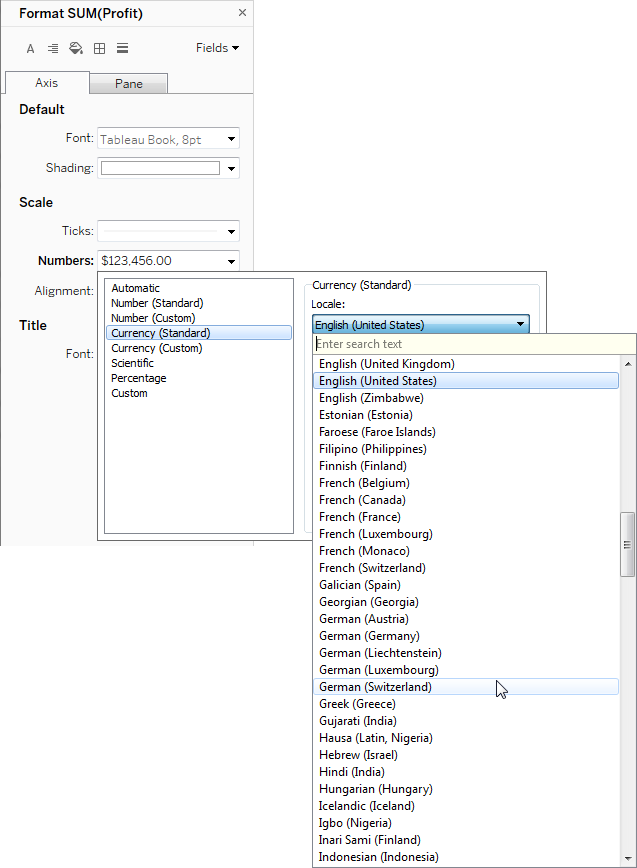Select the Format Borders grid icon
Screen dimensions: 637x868
[99, 48]
